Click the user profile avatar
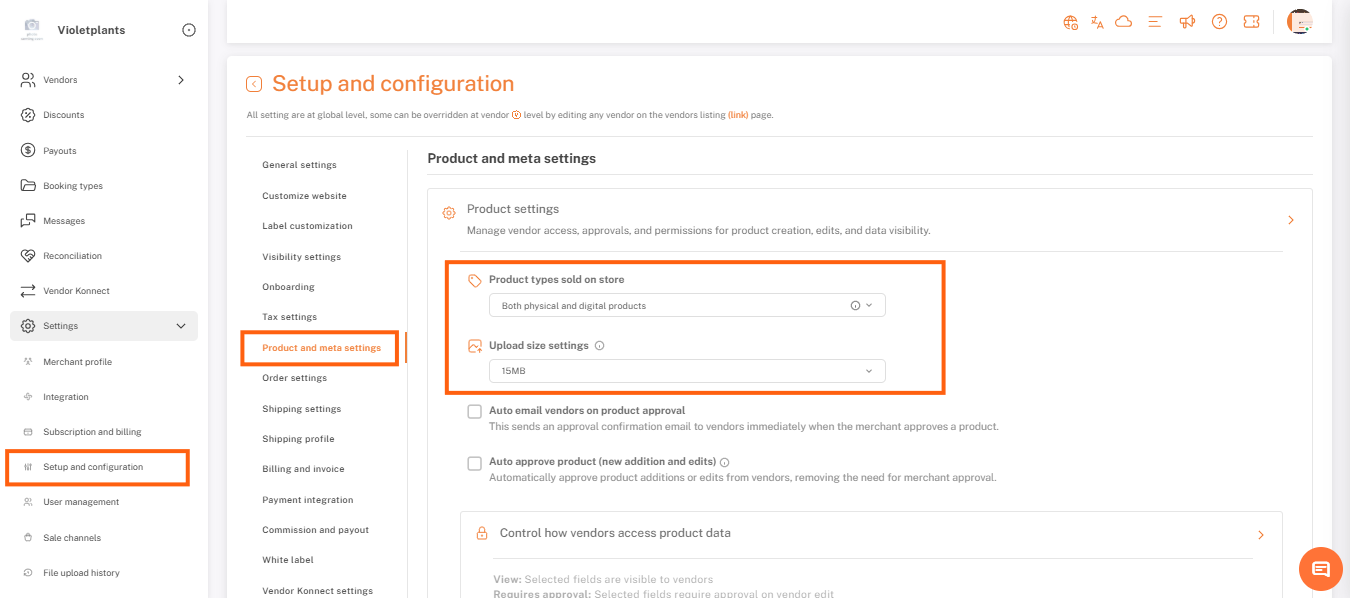 (x=1299, y=22)
